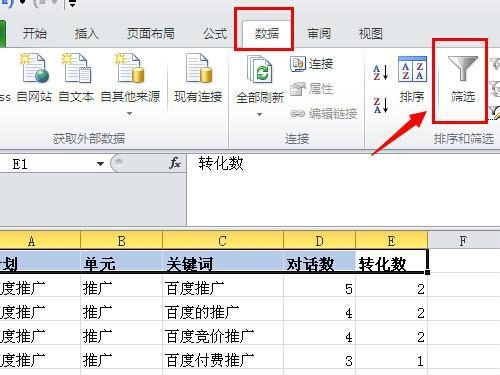Select column D header
This screenshot has height=375, width=500.
[x=319, y=241]
